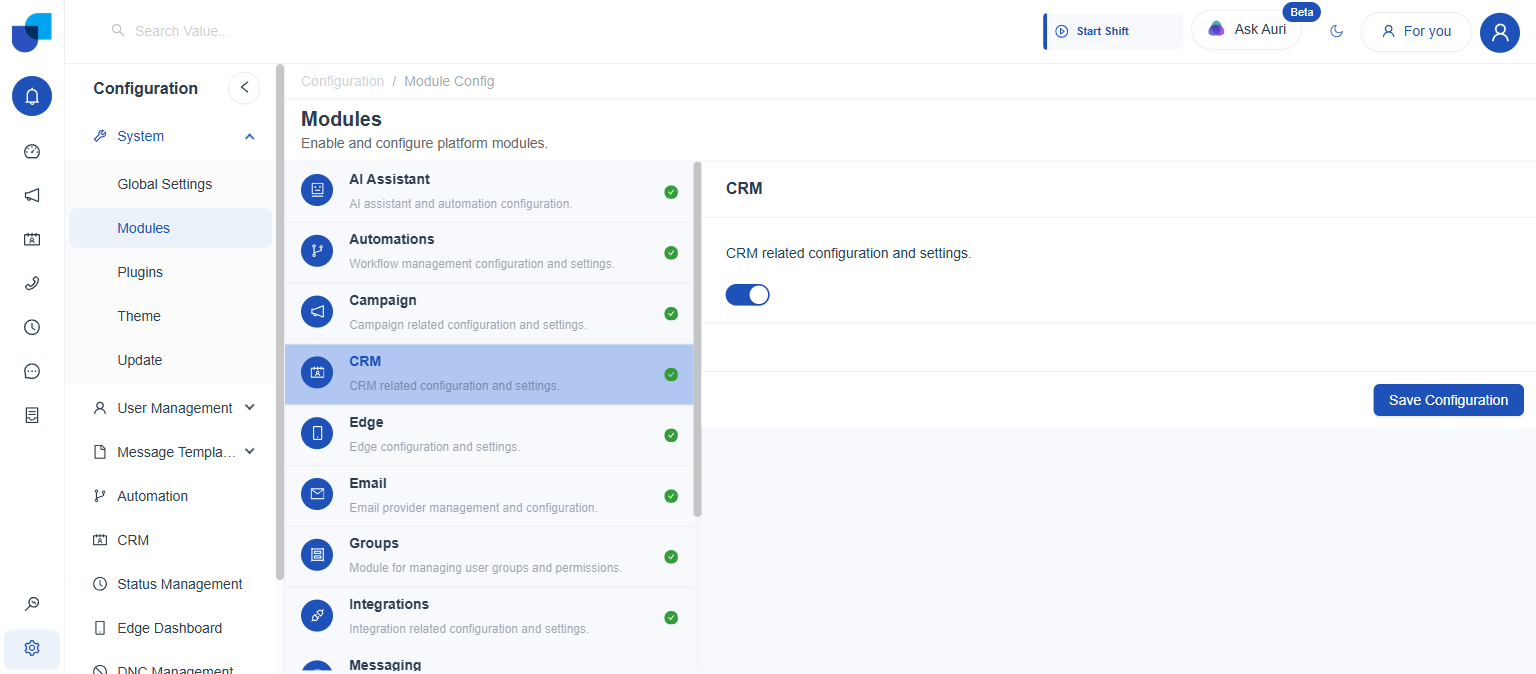This screenshot has height=674, width=1536.
Task: Click the For you button
Action: coord(1416,32)
